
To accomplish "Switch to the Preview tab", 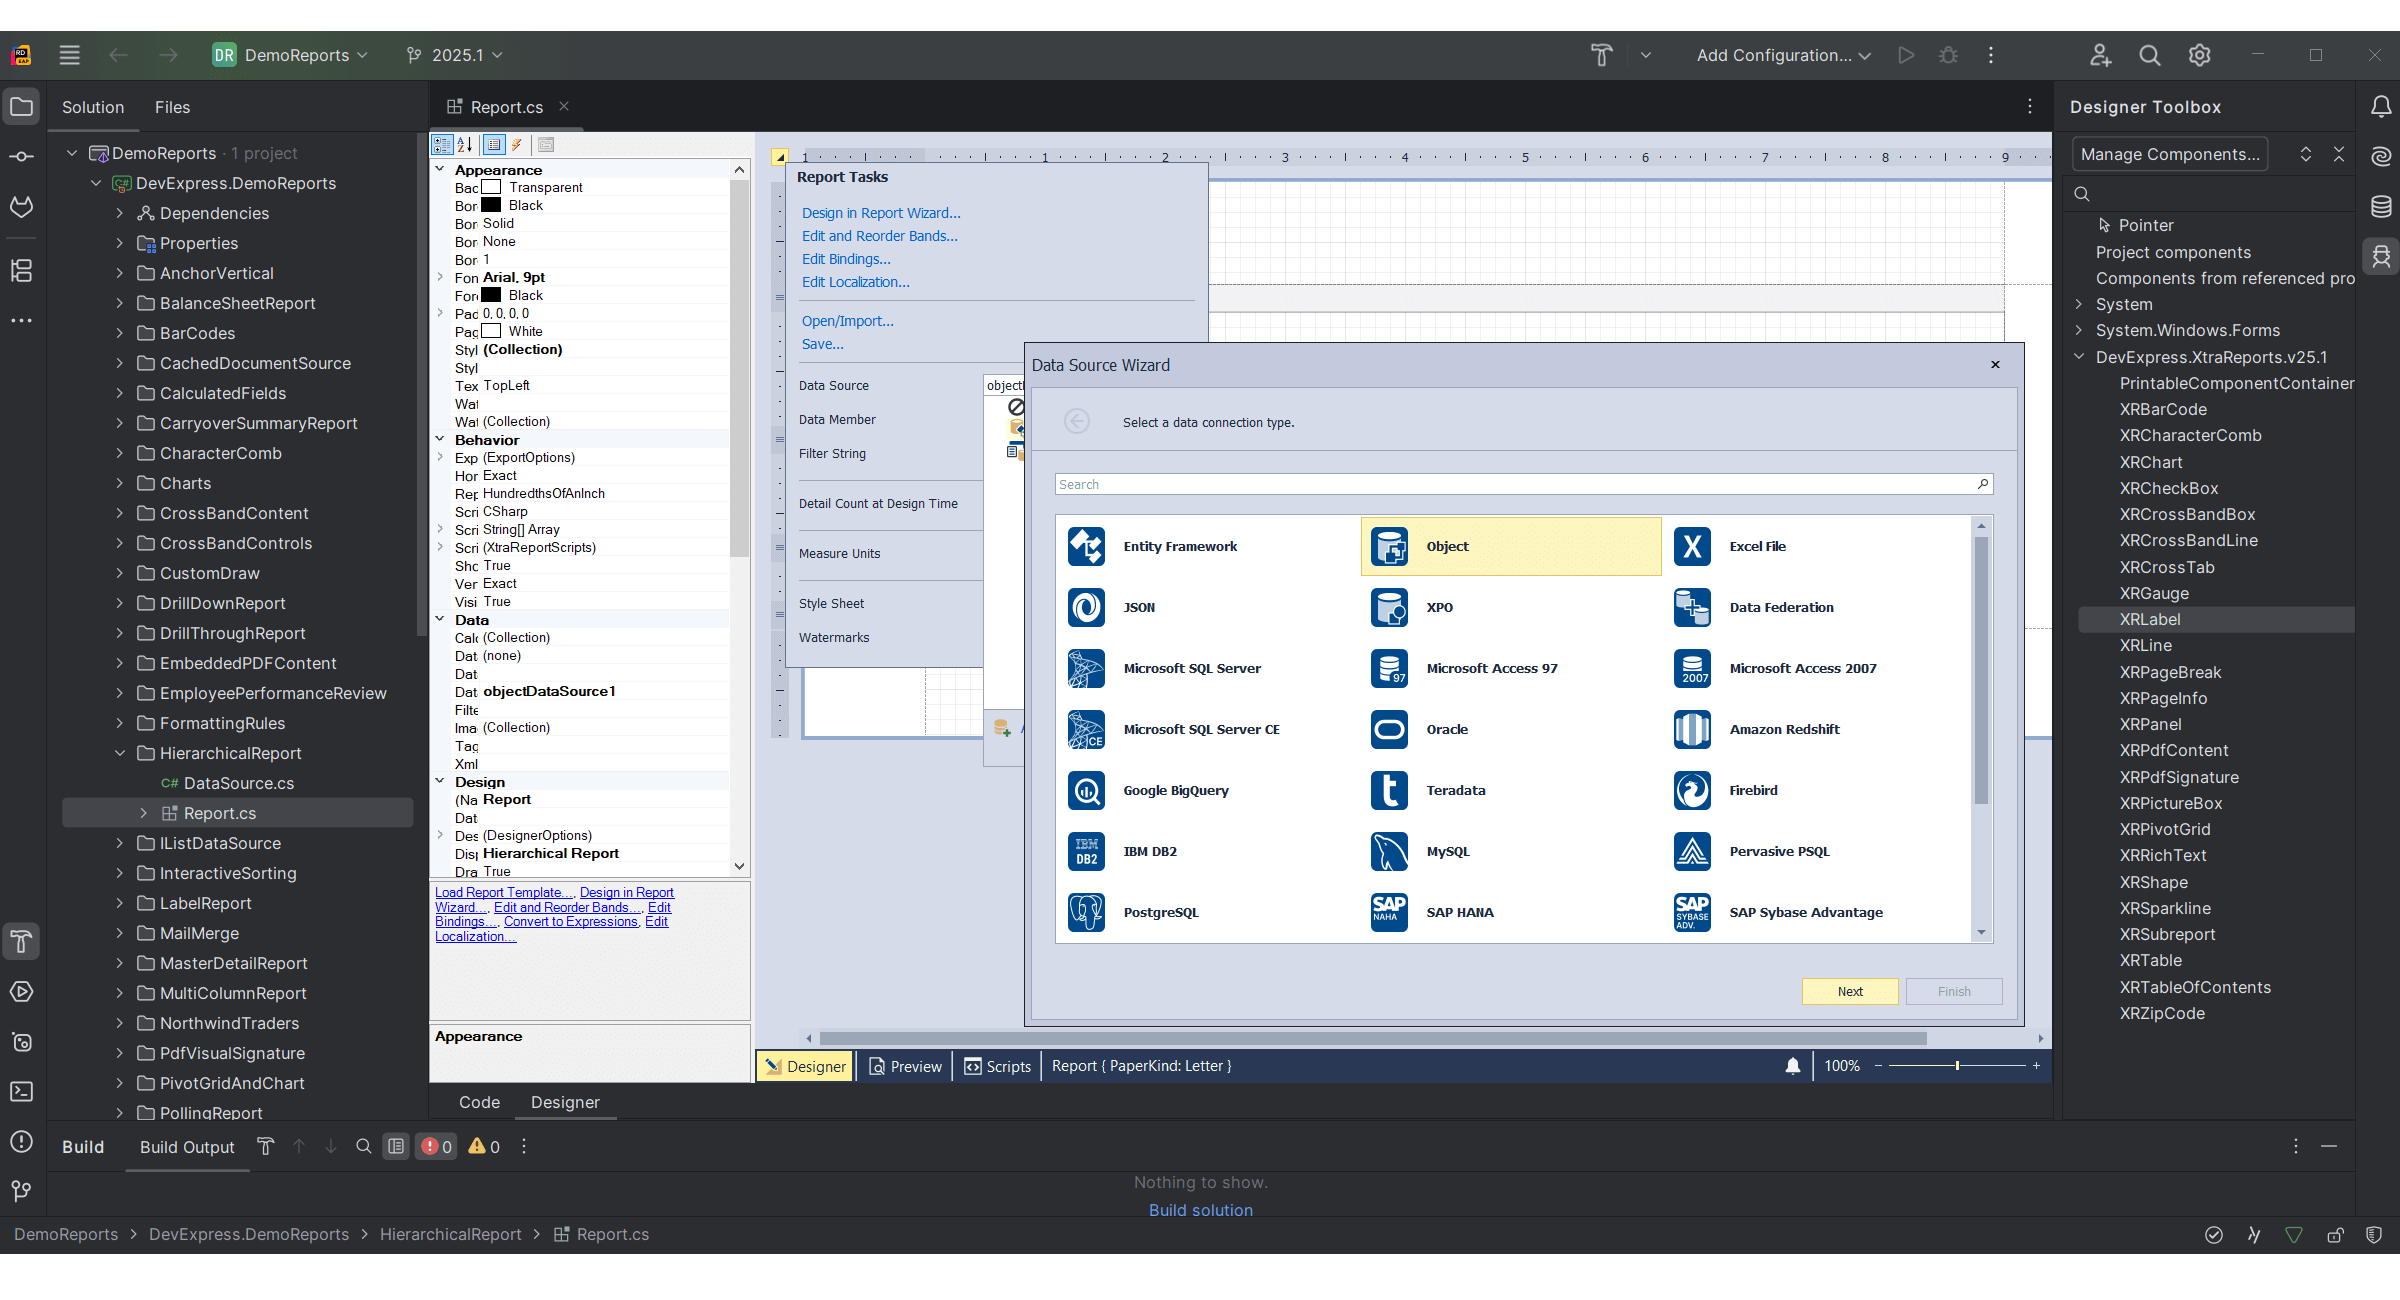I will [x=904, y=1066].
